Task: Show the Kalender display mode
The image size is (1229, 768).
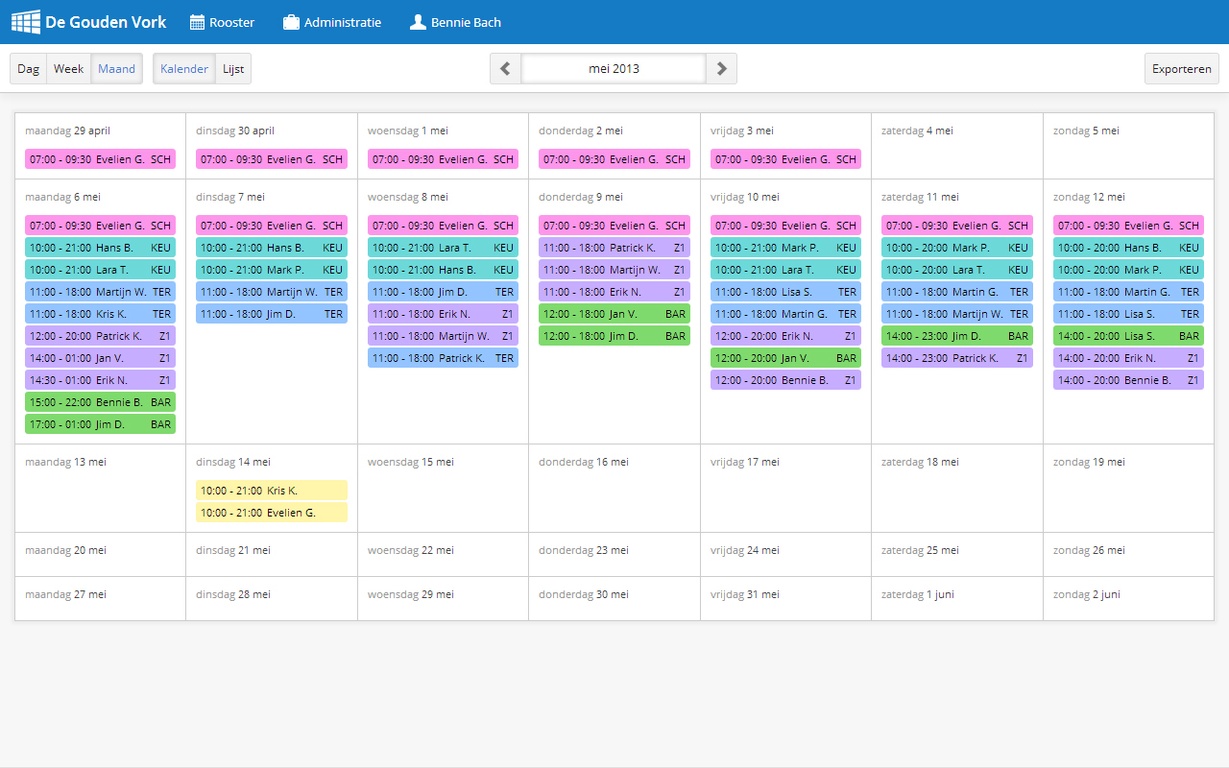Action: 184,69
